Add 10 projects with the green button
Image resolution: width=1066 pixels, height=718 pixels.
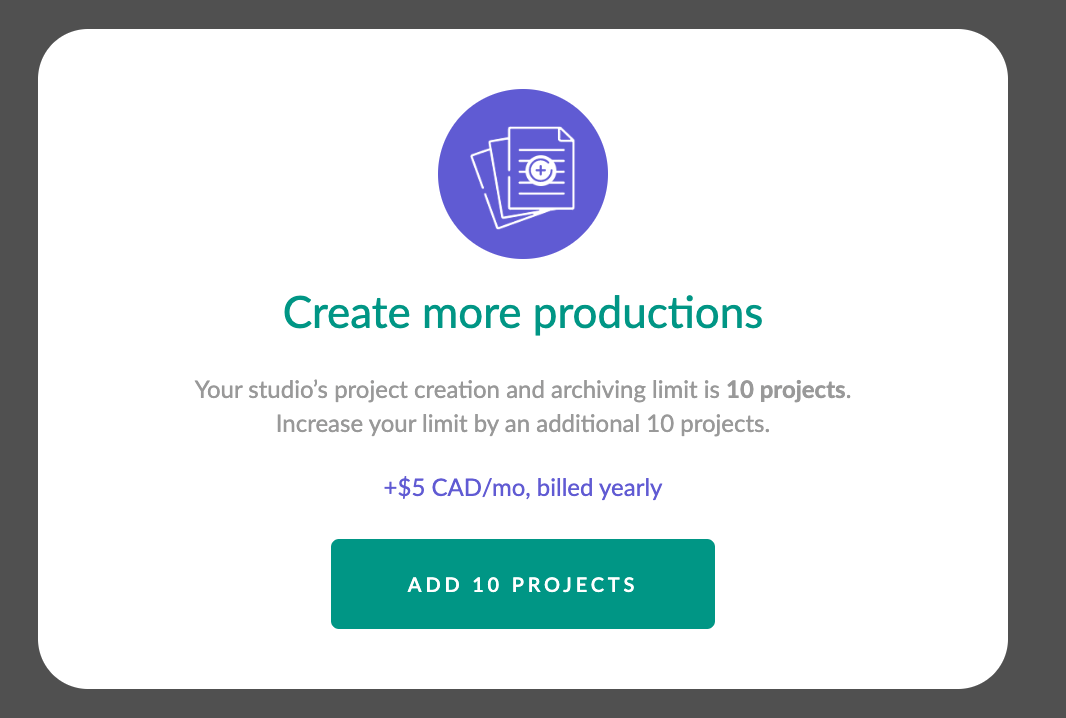point(523,584)
